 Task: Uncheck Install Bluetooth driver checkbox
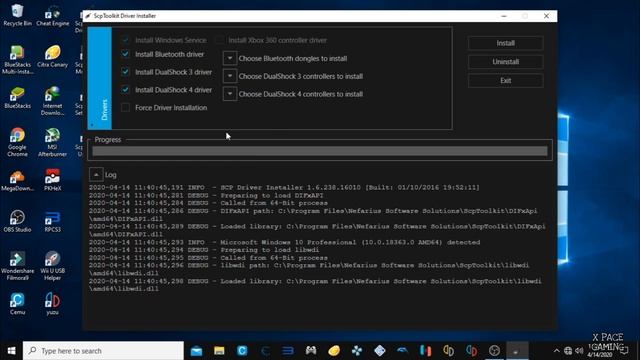tap(125, 54)
